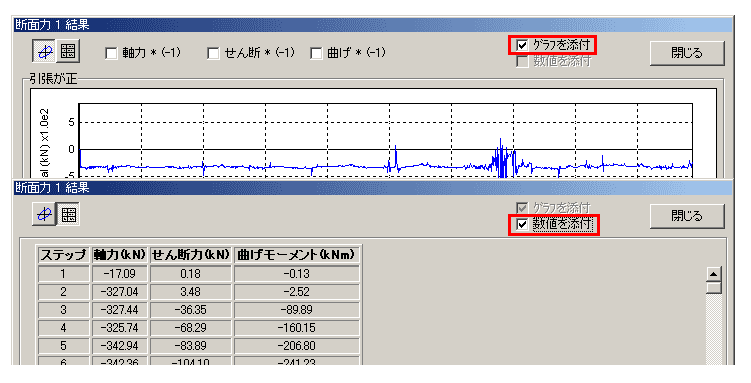Image resolution: width=751 pixels, height=383 pixels.
Task: Select bending moment cell -160.15
Action: tap(296, 328)
